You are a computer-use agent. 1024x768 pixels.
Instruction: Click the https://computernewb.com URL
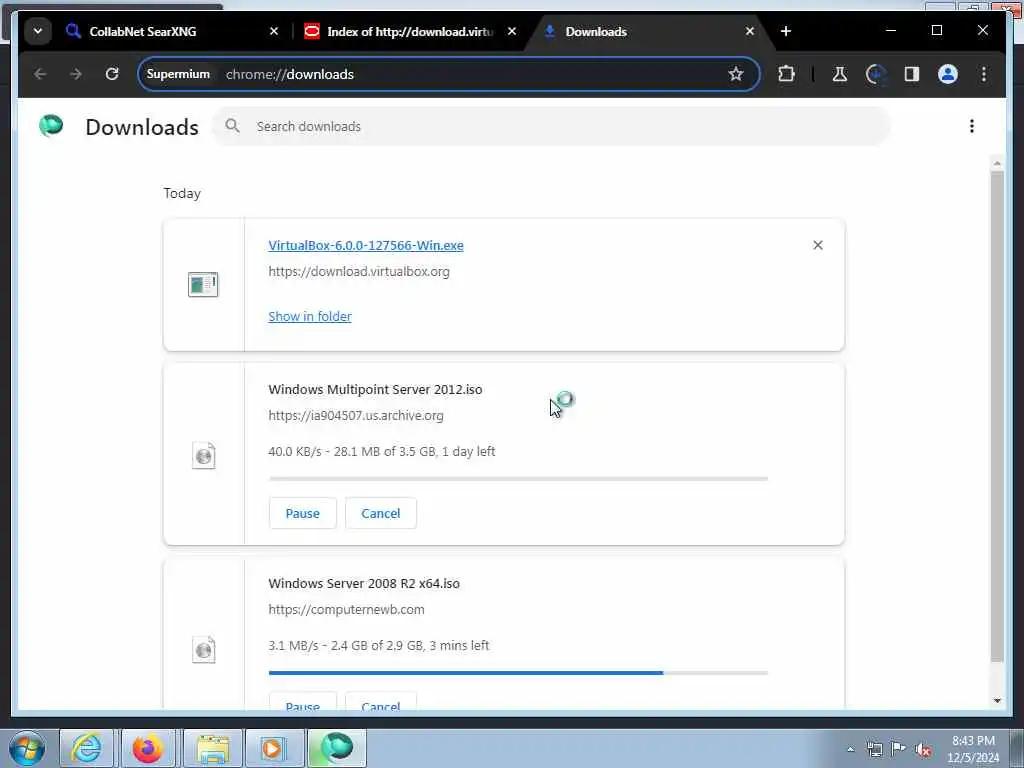[x=346, y=609]
